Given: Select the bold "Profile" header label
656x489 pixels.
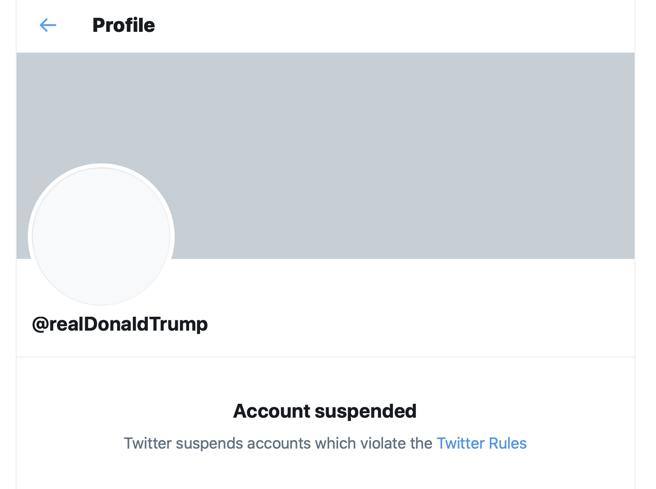Looking at the screenshot, I should coord(123,25).
